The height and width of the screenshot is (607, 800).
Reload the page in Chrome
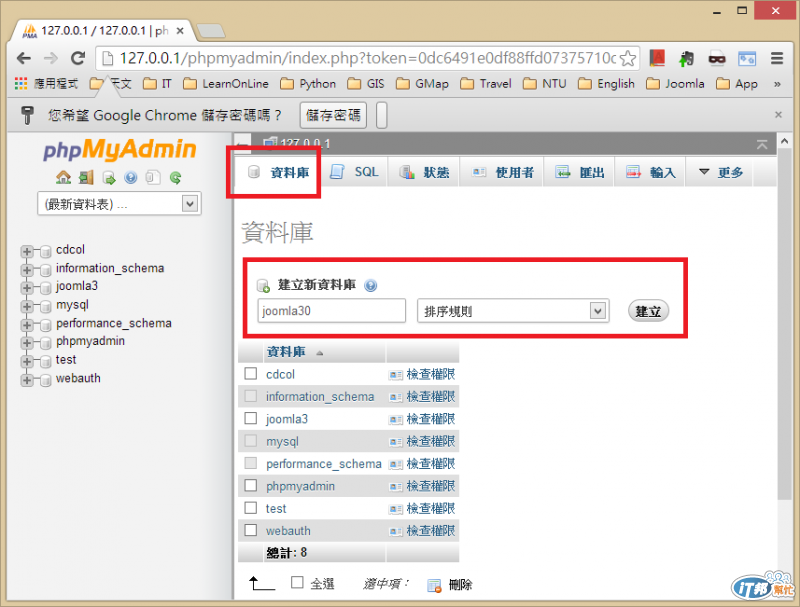point(78,58)
